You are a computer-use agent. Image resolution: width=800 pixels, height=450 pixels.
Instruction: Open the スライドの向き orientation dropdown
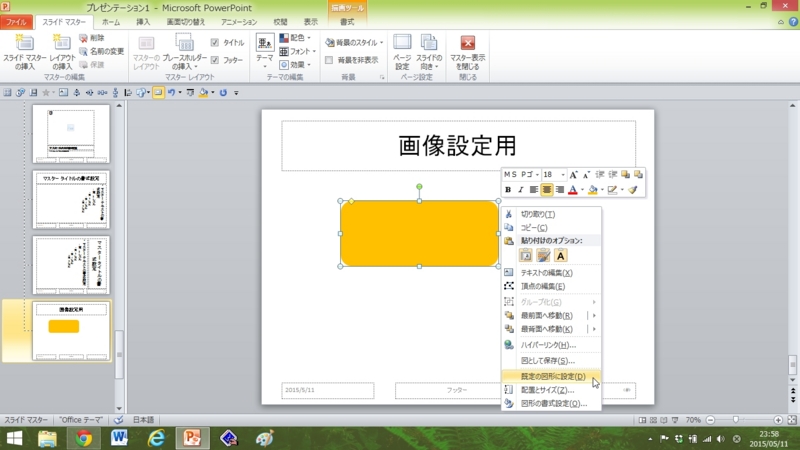point(429,52)
